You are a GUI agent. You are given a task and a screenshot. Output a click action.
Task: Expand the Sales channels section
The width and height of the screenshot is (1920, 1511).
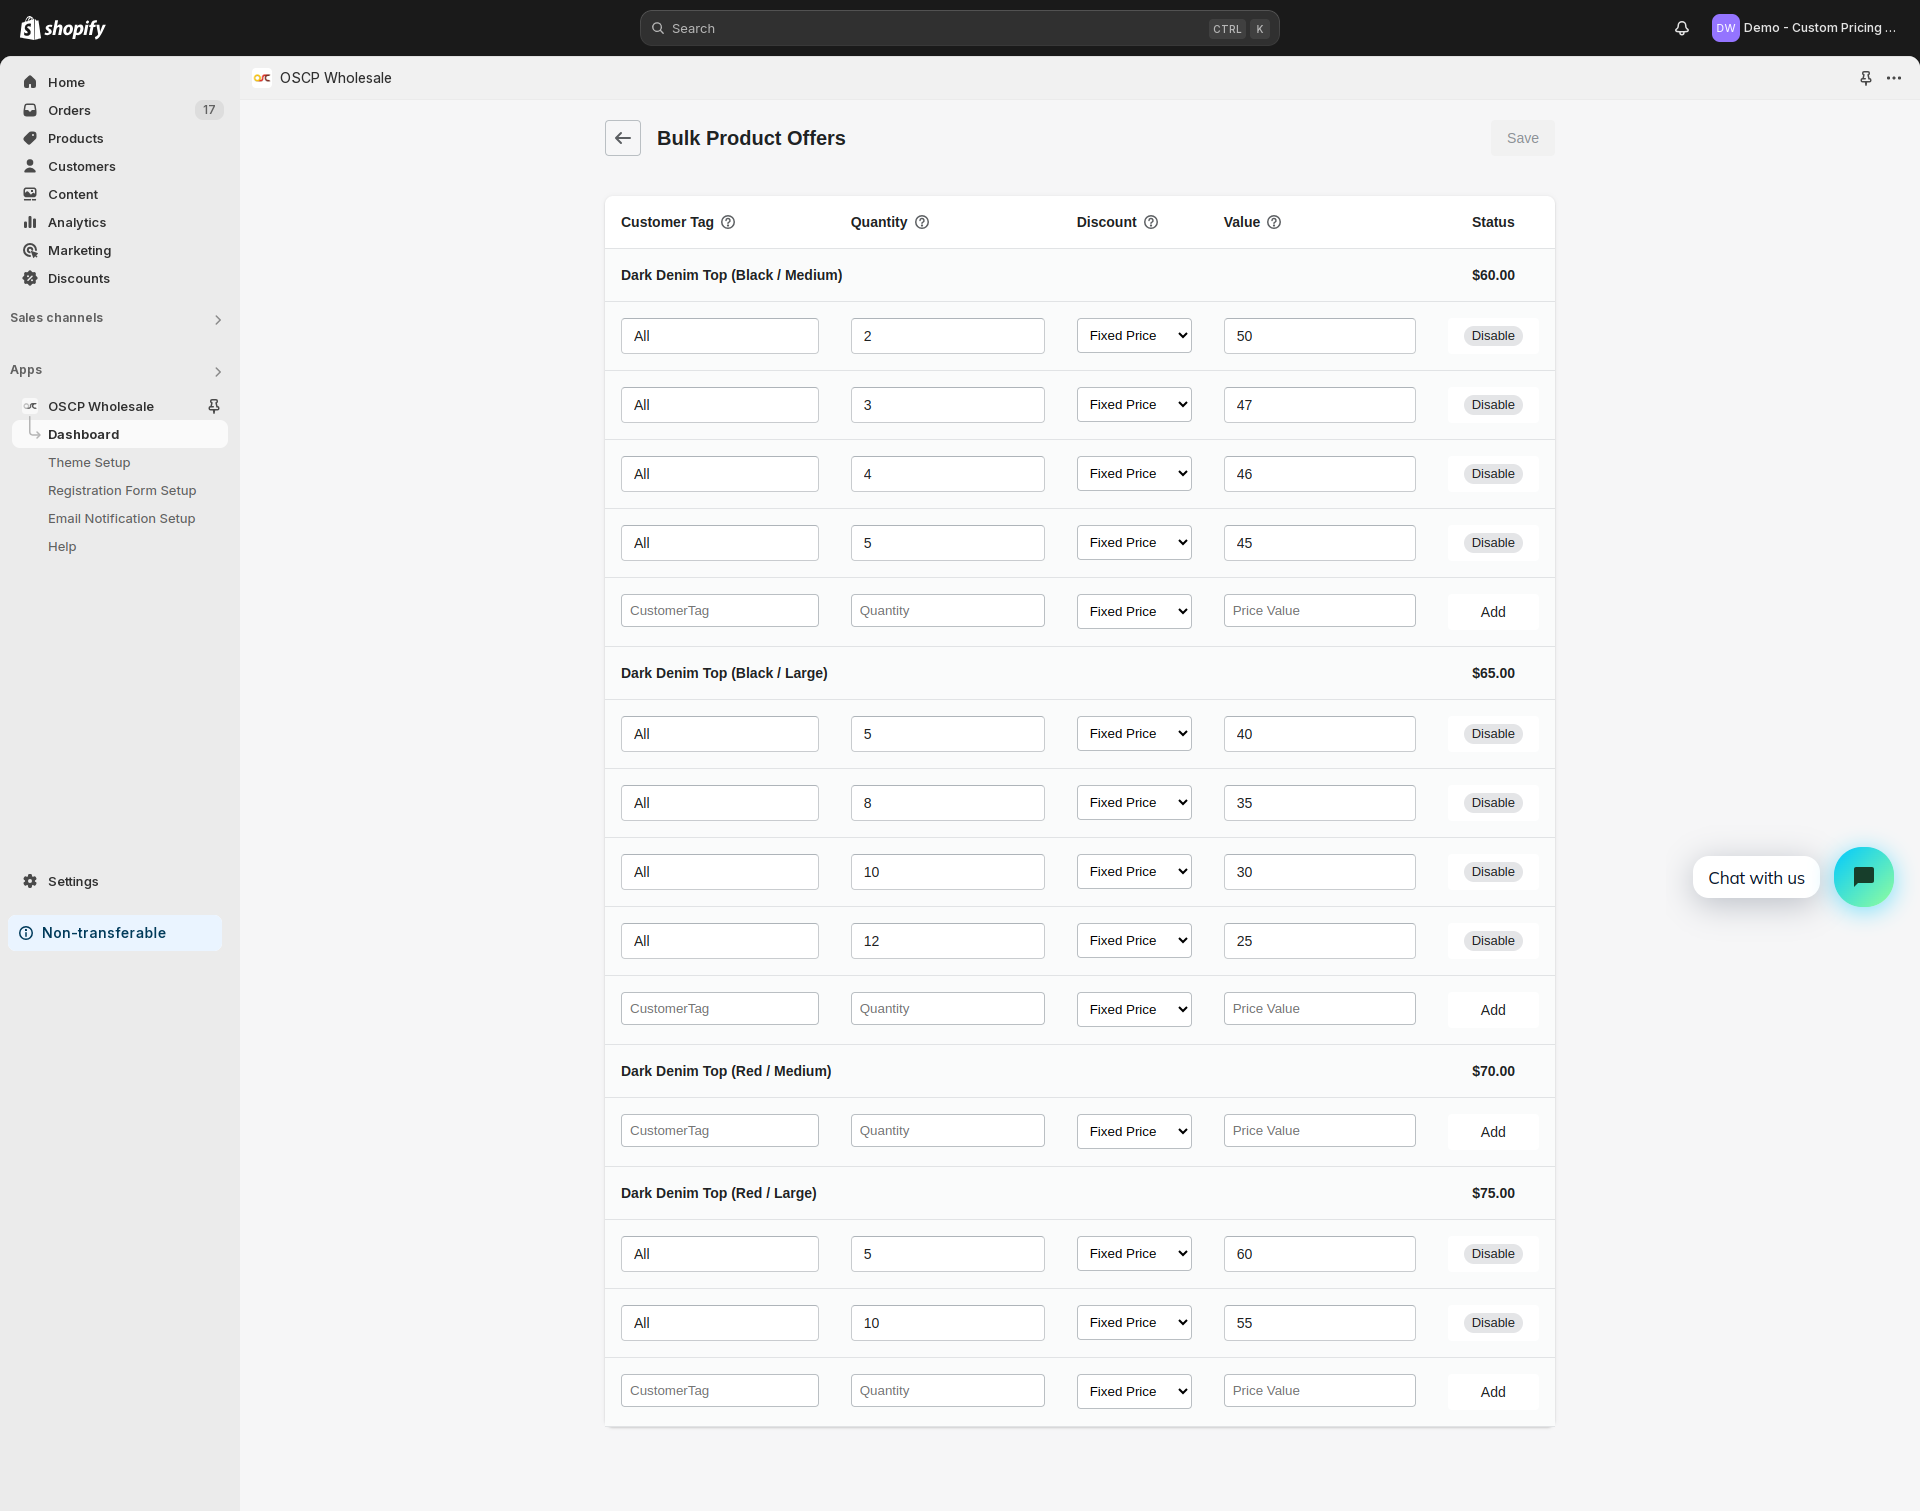tap(217, 319)
